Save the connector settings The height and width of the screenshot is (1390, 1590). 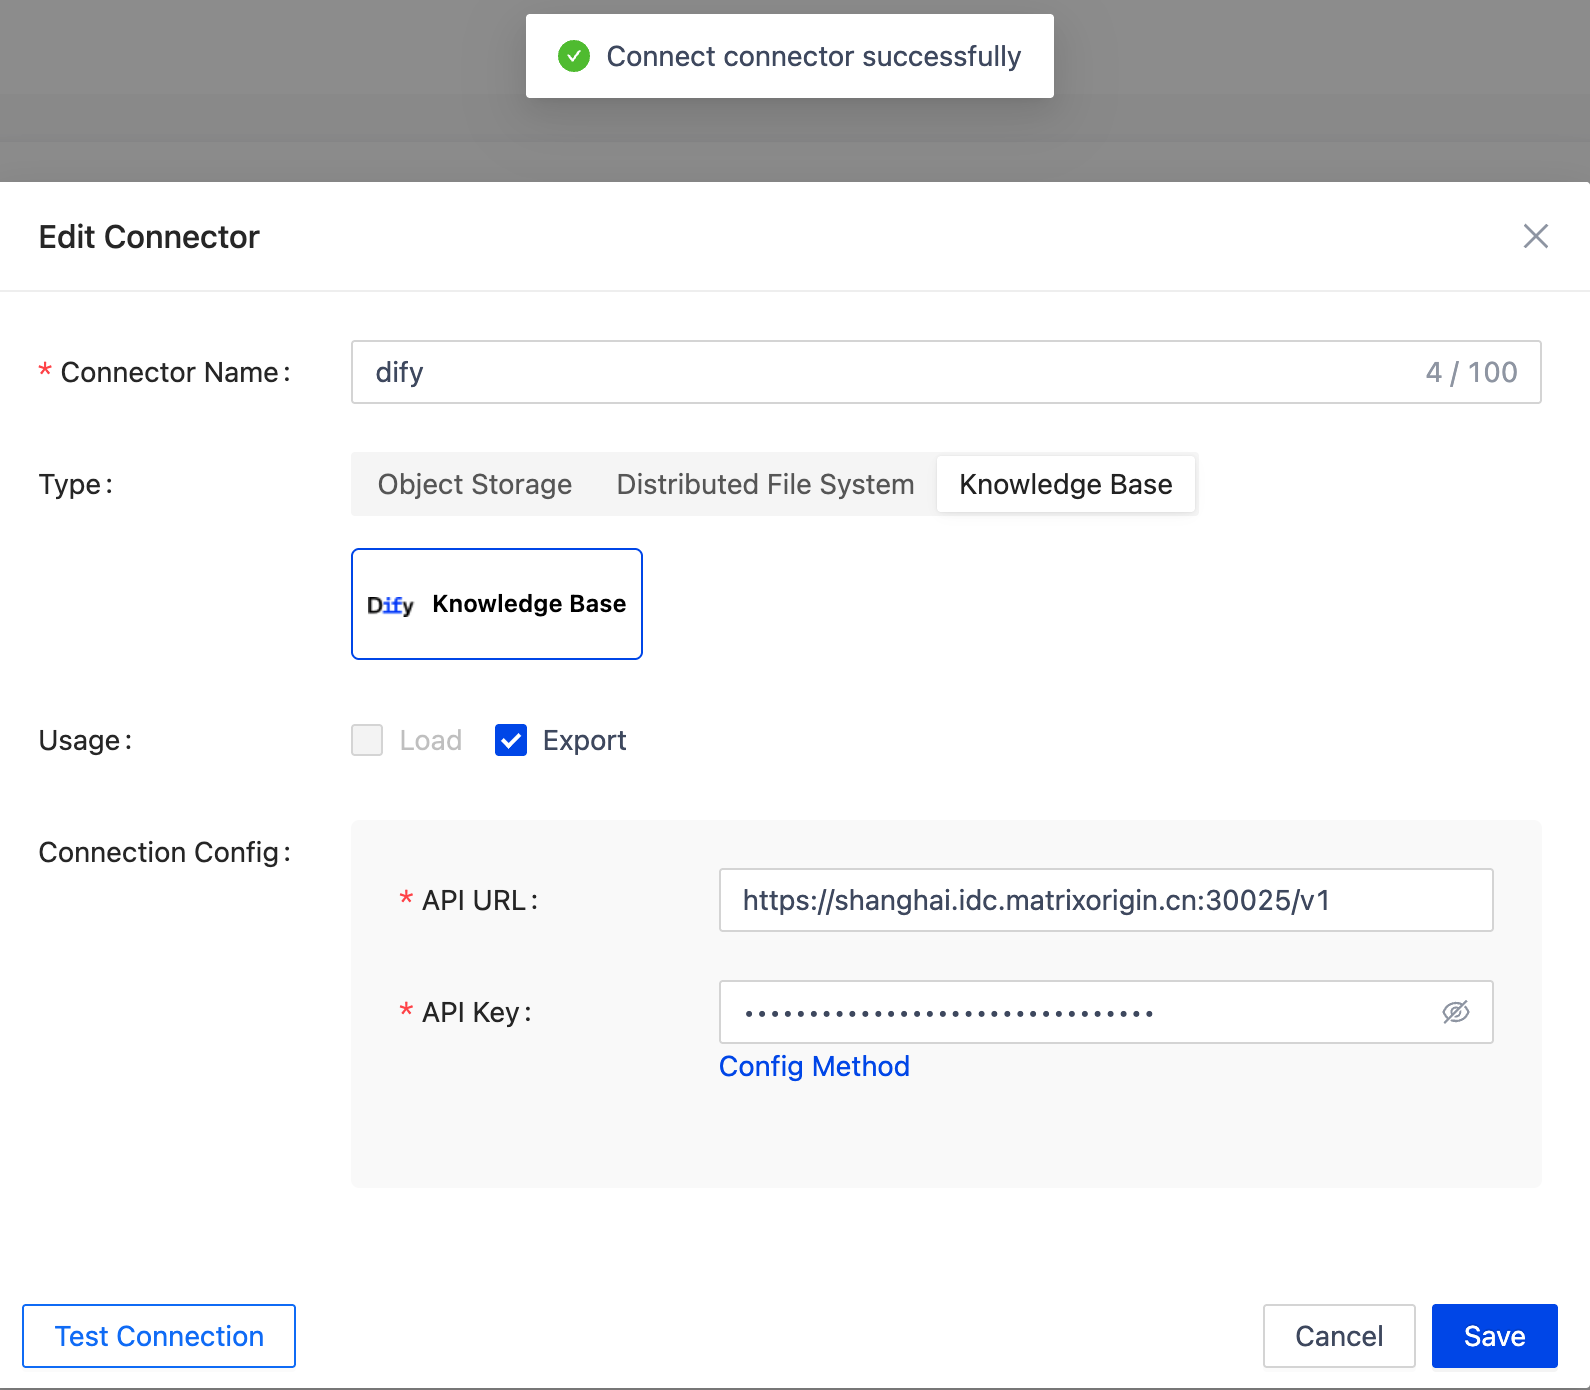click(1495, 1336)
